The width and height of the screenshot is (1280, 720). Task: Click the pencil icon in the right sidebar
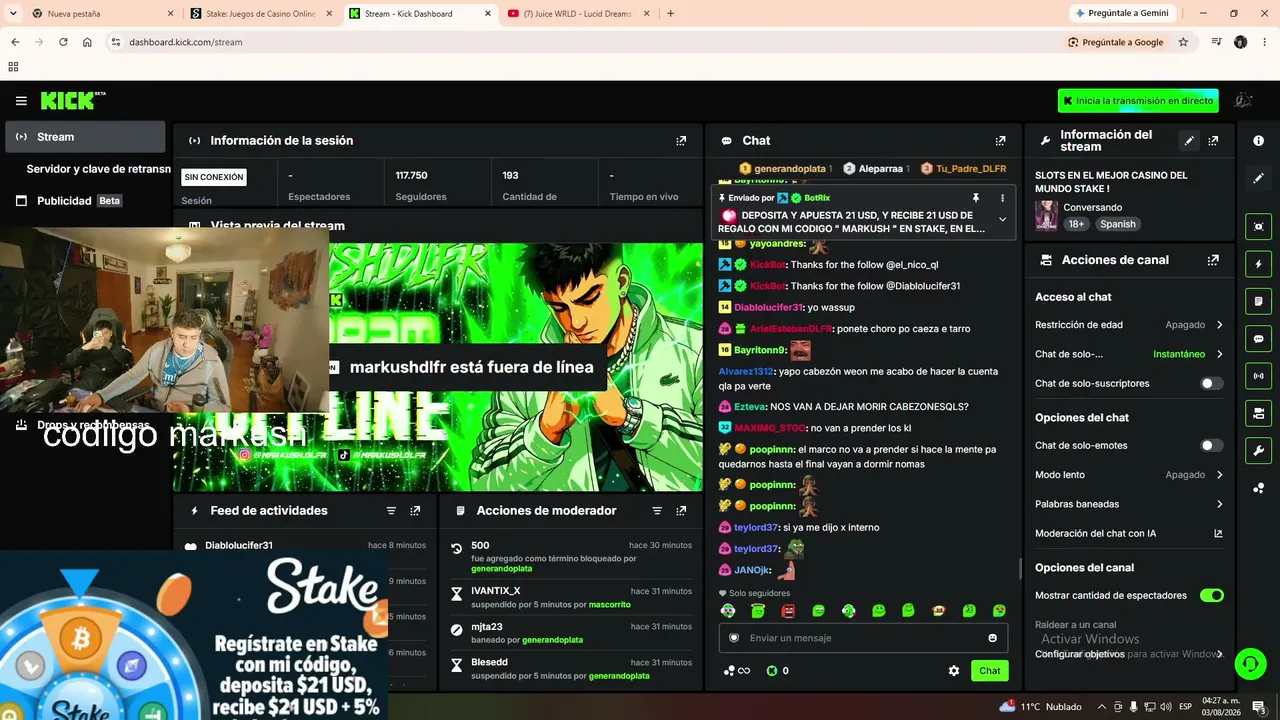coord(1258,178)
